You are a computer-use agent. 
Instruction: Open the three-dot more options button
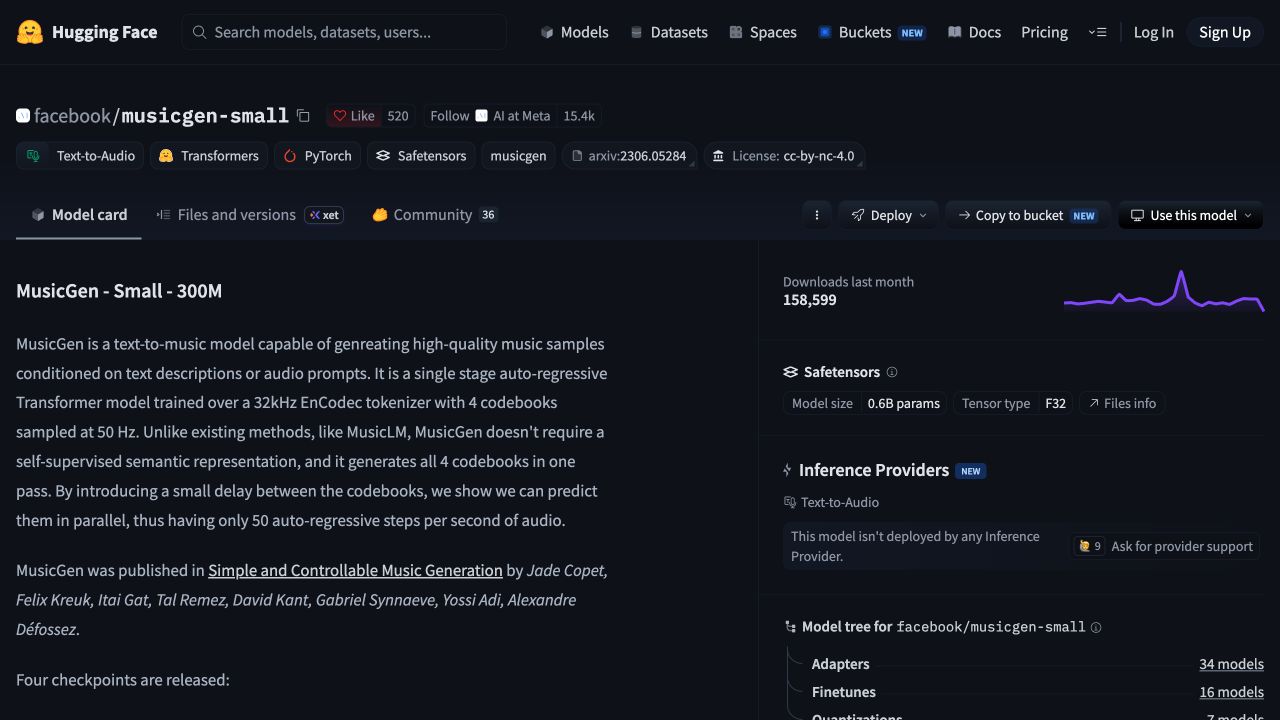point(817,215)
